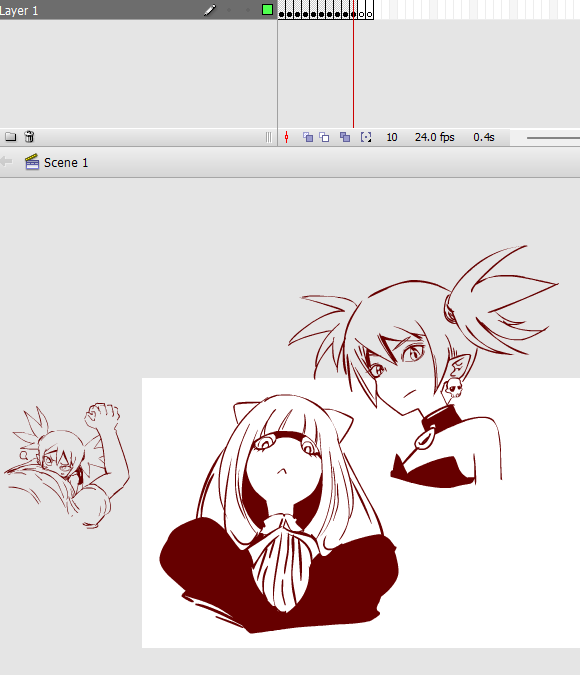
Task: Click the back arrow beside Scene 1
Action: (x=6, y=162)
